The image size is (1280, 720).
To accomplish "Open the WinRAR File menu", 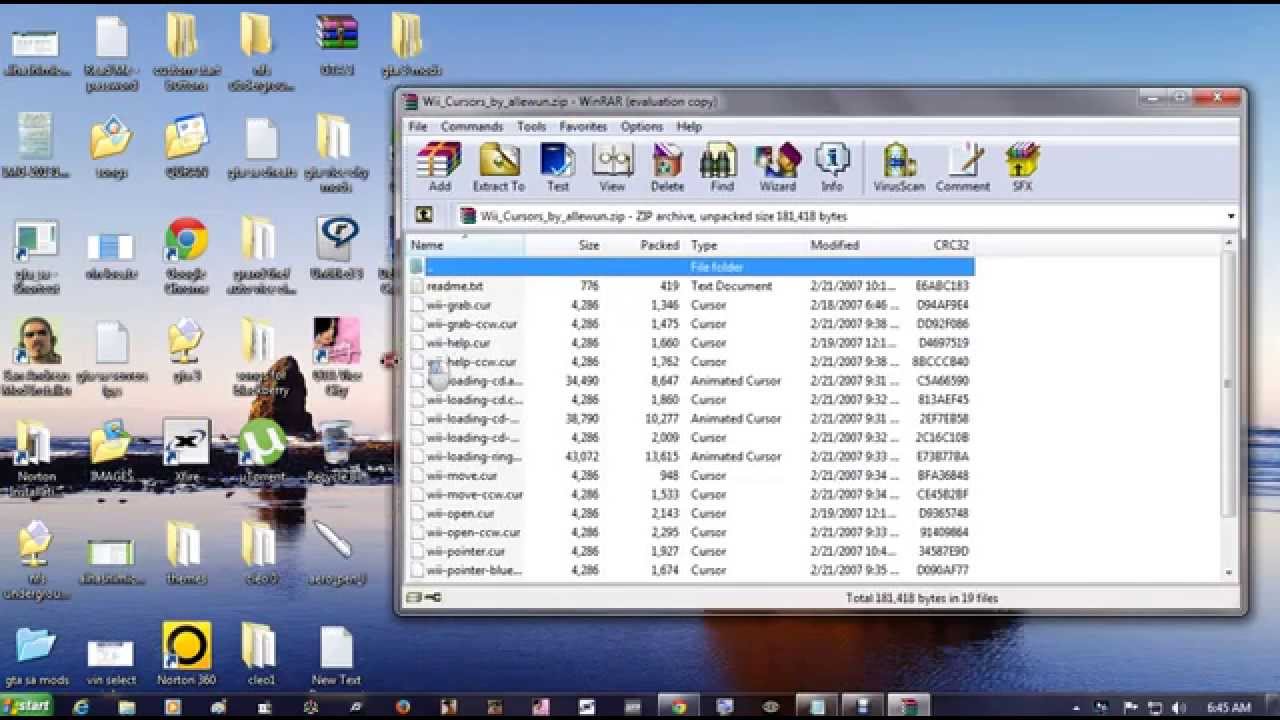I will tap(418, 127).
